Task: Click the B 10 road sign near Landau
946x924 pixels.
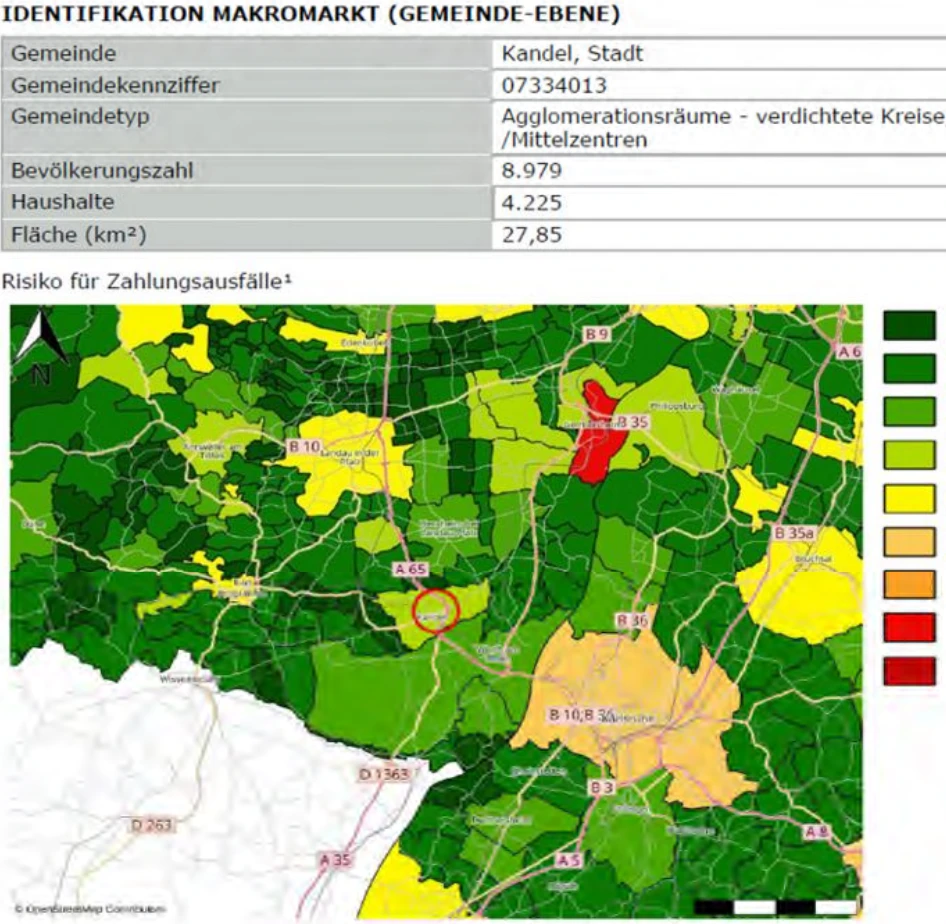Action: click(304, 446)
